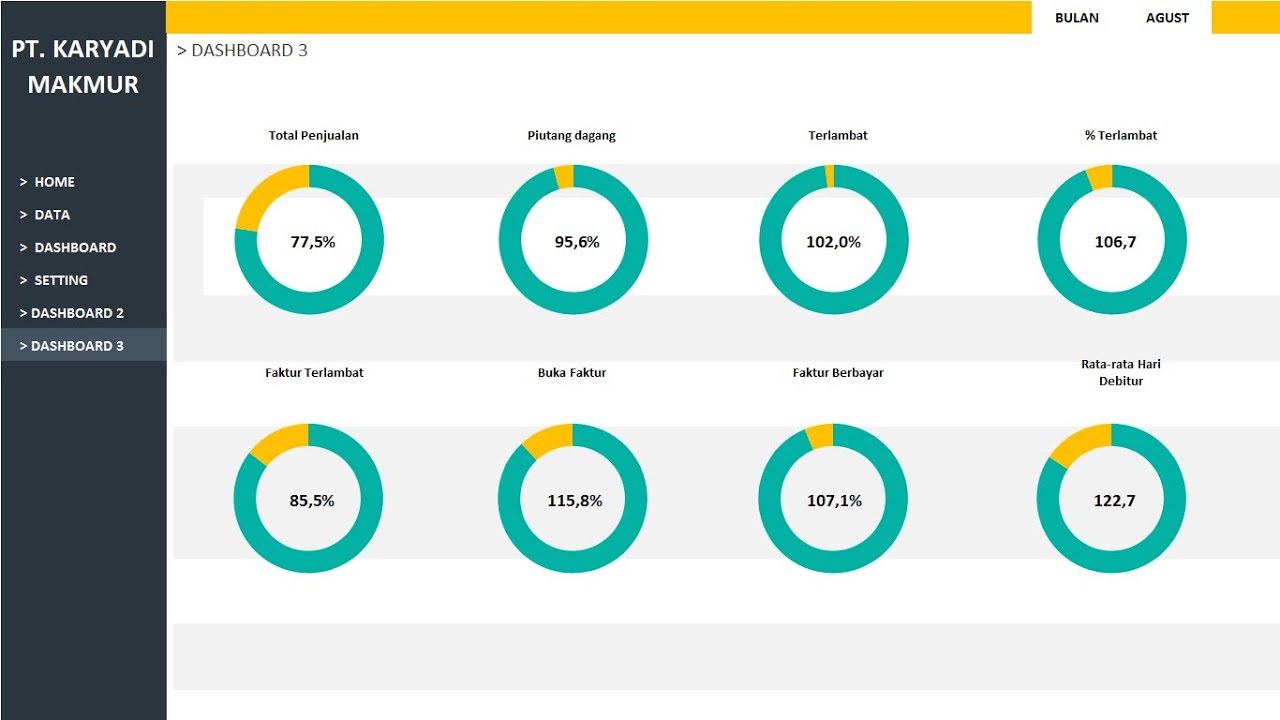Viewport: 1280px width, 720px height.
Task: Click the Faktur Terlambat chart title
Action: tap(314, 372)
